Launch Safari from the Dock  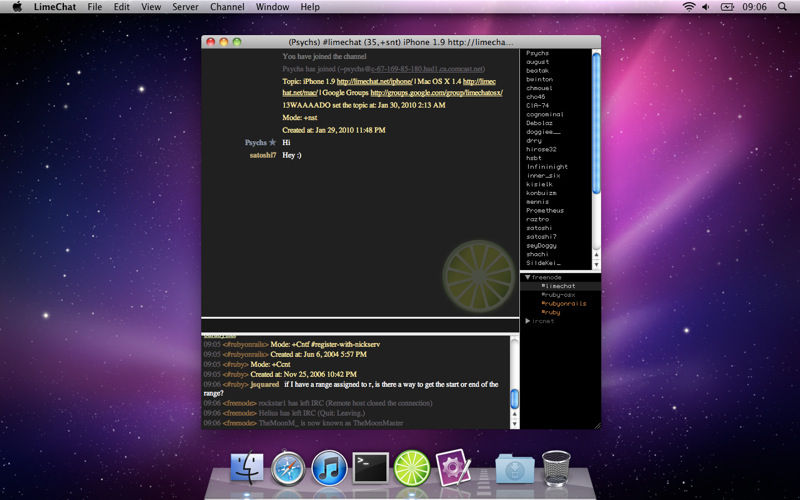[288, 468]
